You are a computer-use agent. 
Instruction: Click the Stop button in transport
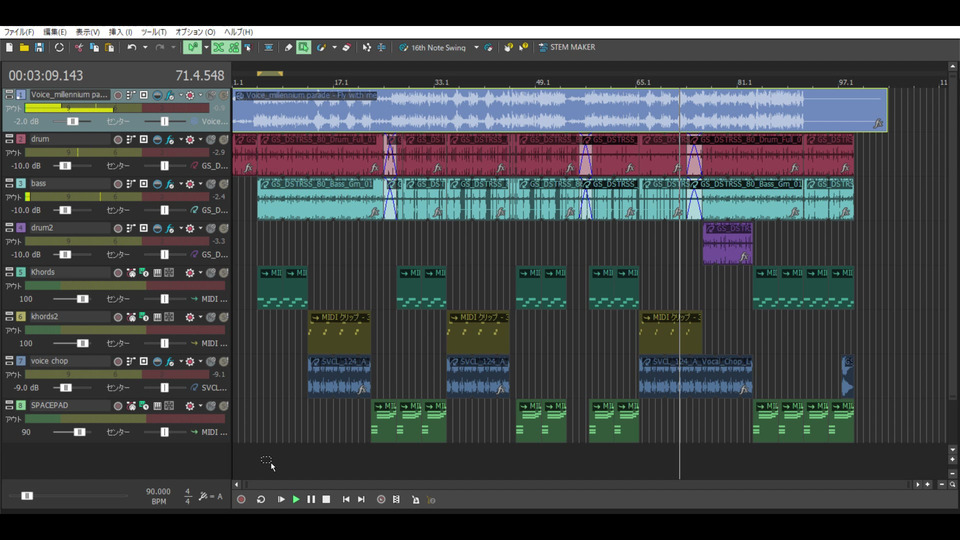click(x=326, y=499)
